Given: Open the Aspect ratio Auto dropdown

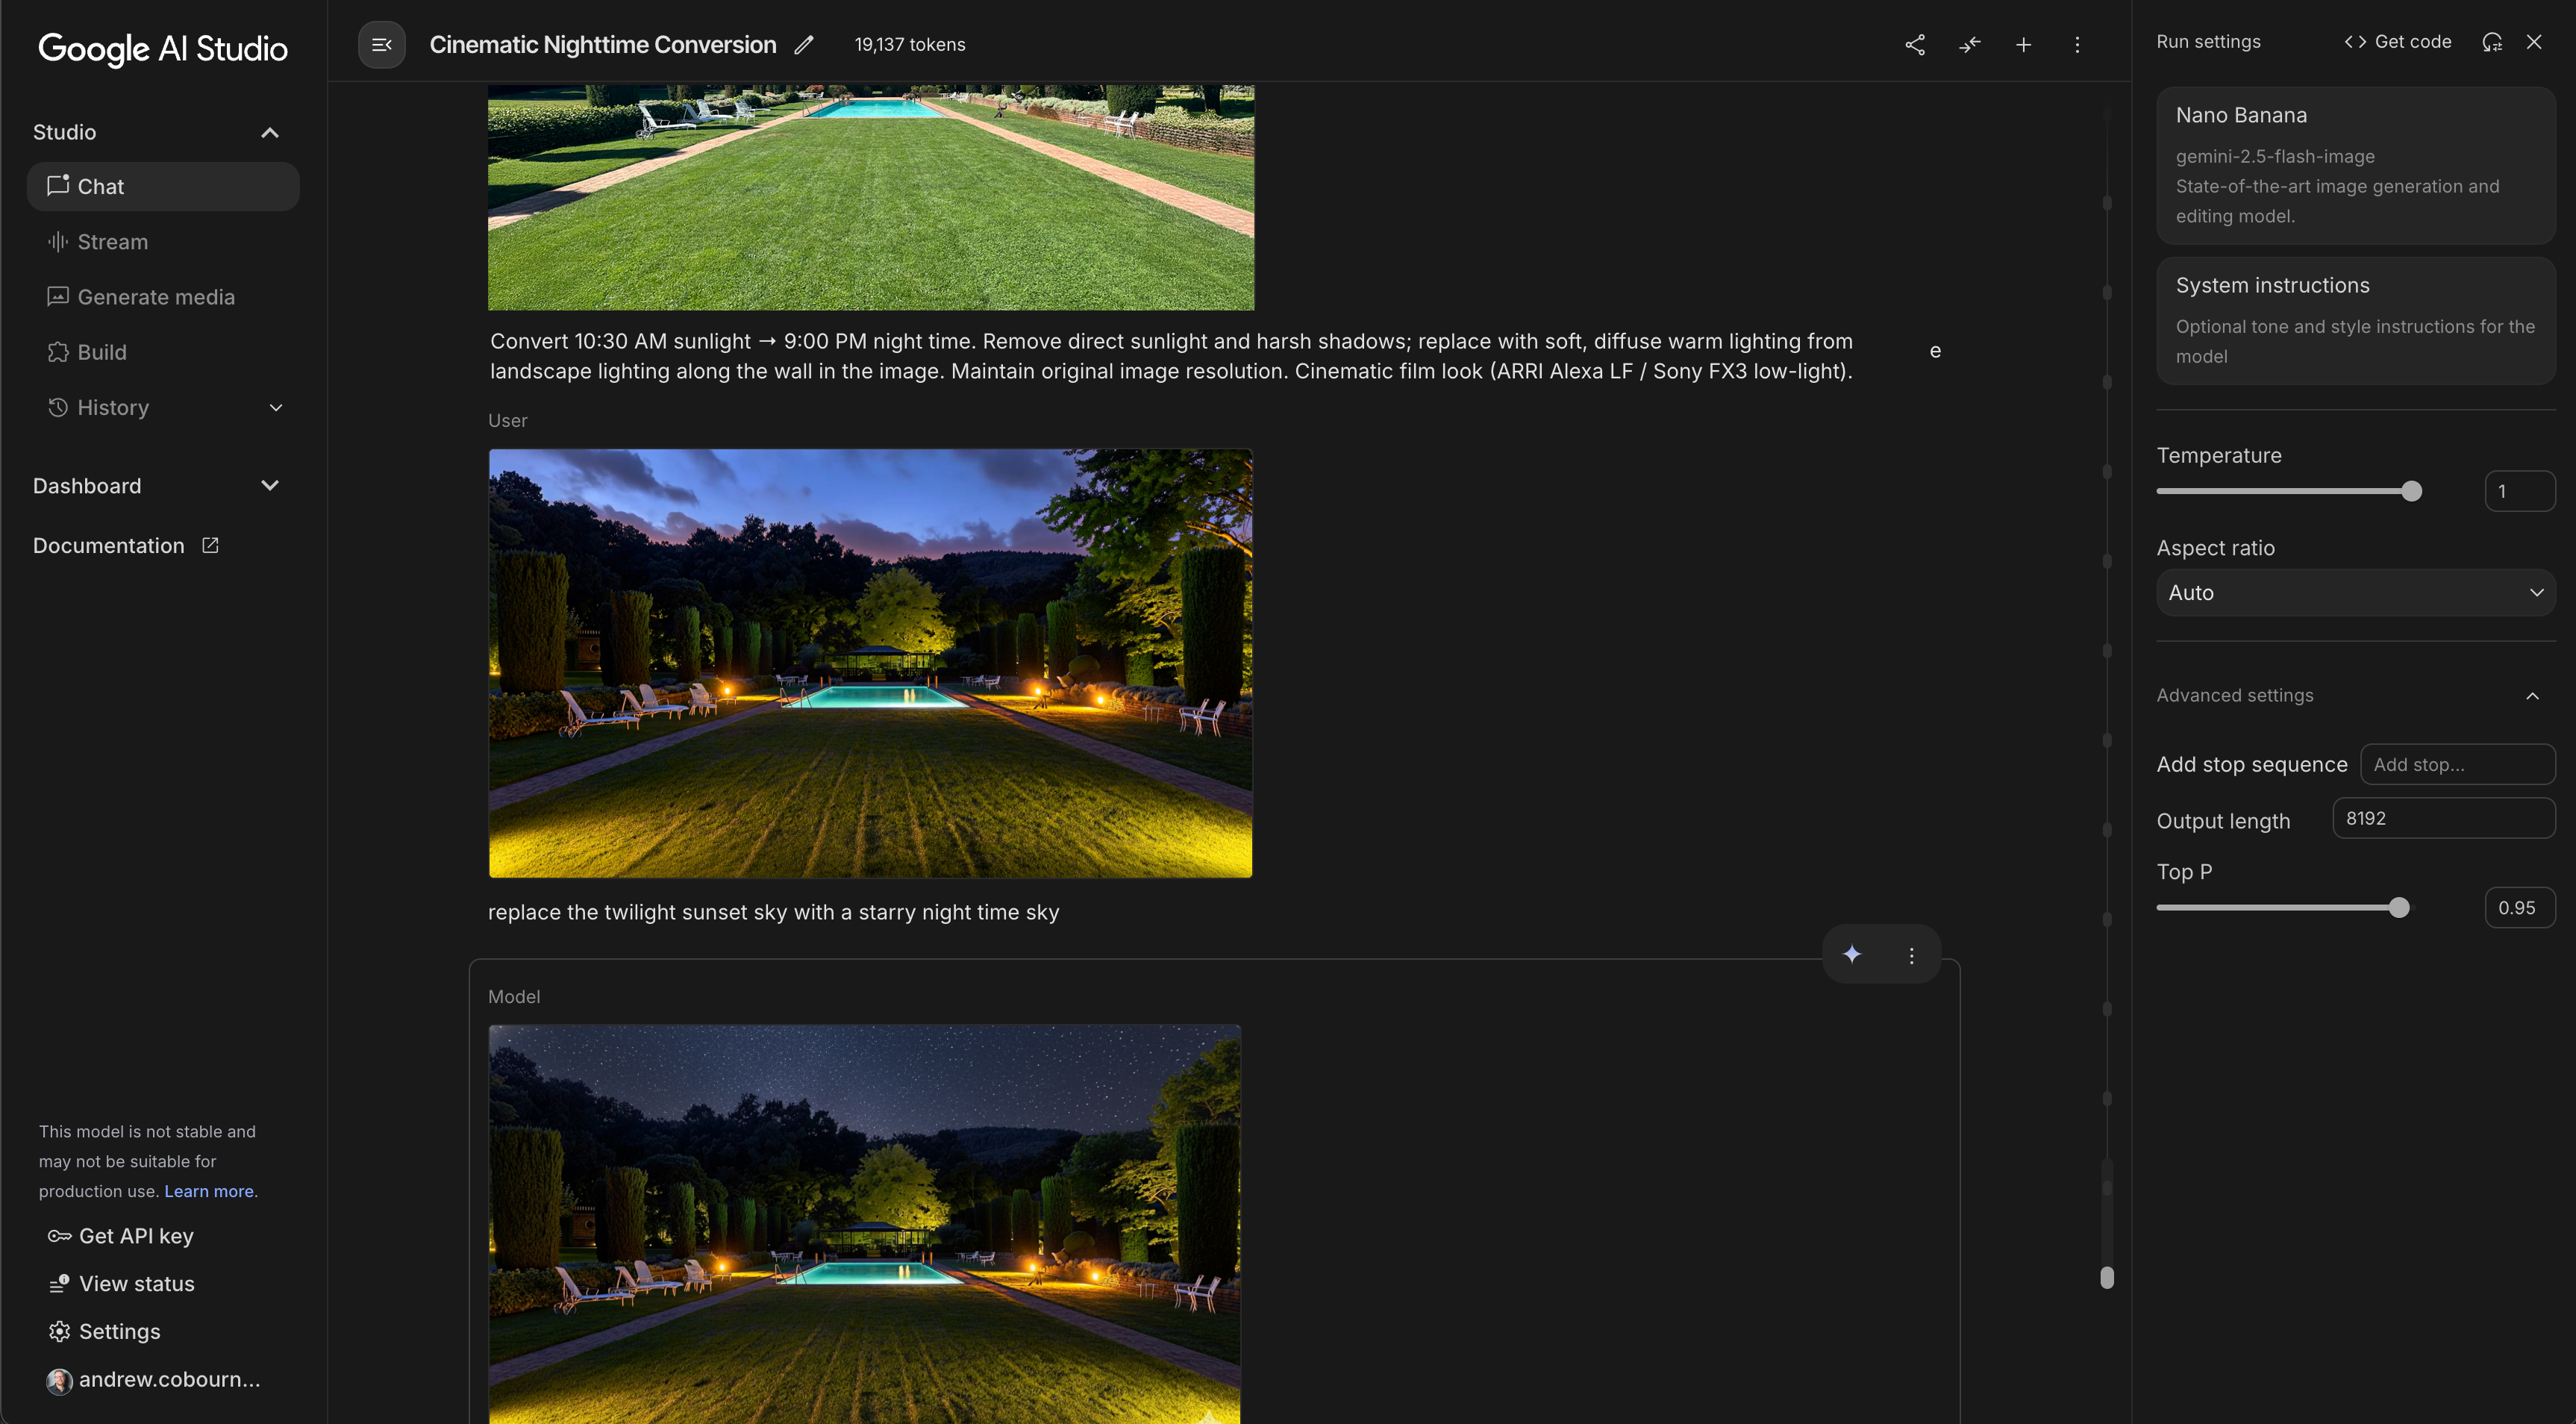Looking at the screenshot, I should [2355, 593].
